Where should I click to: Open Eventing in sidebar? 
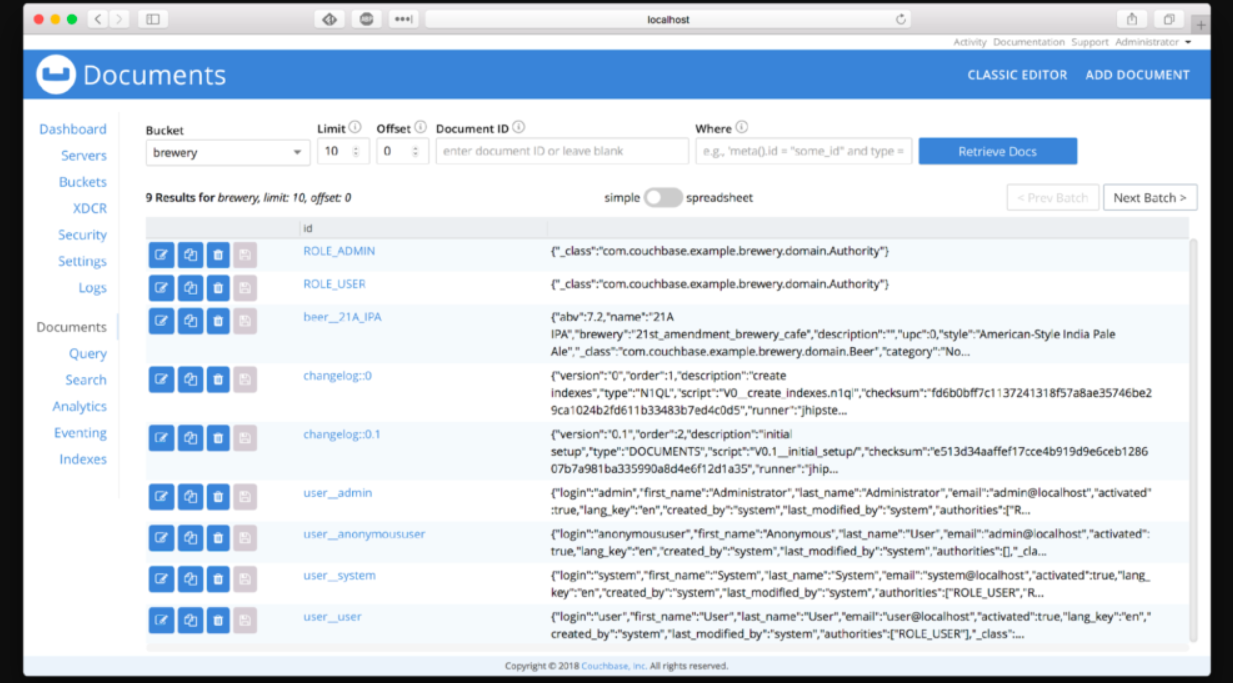click(x=80, y=433)
